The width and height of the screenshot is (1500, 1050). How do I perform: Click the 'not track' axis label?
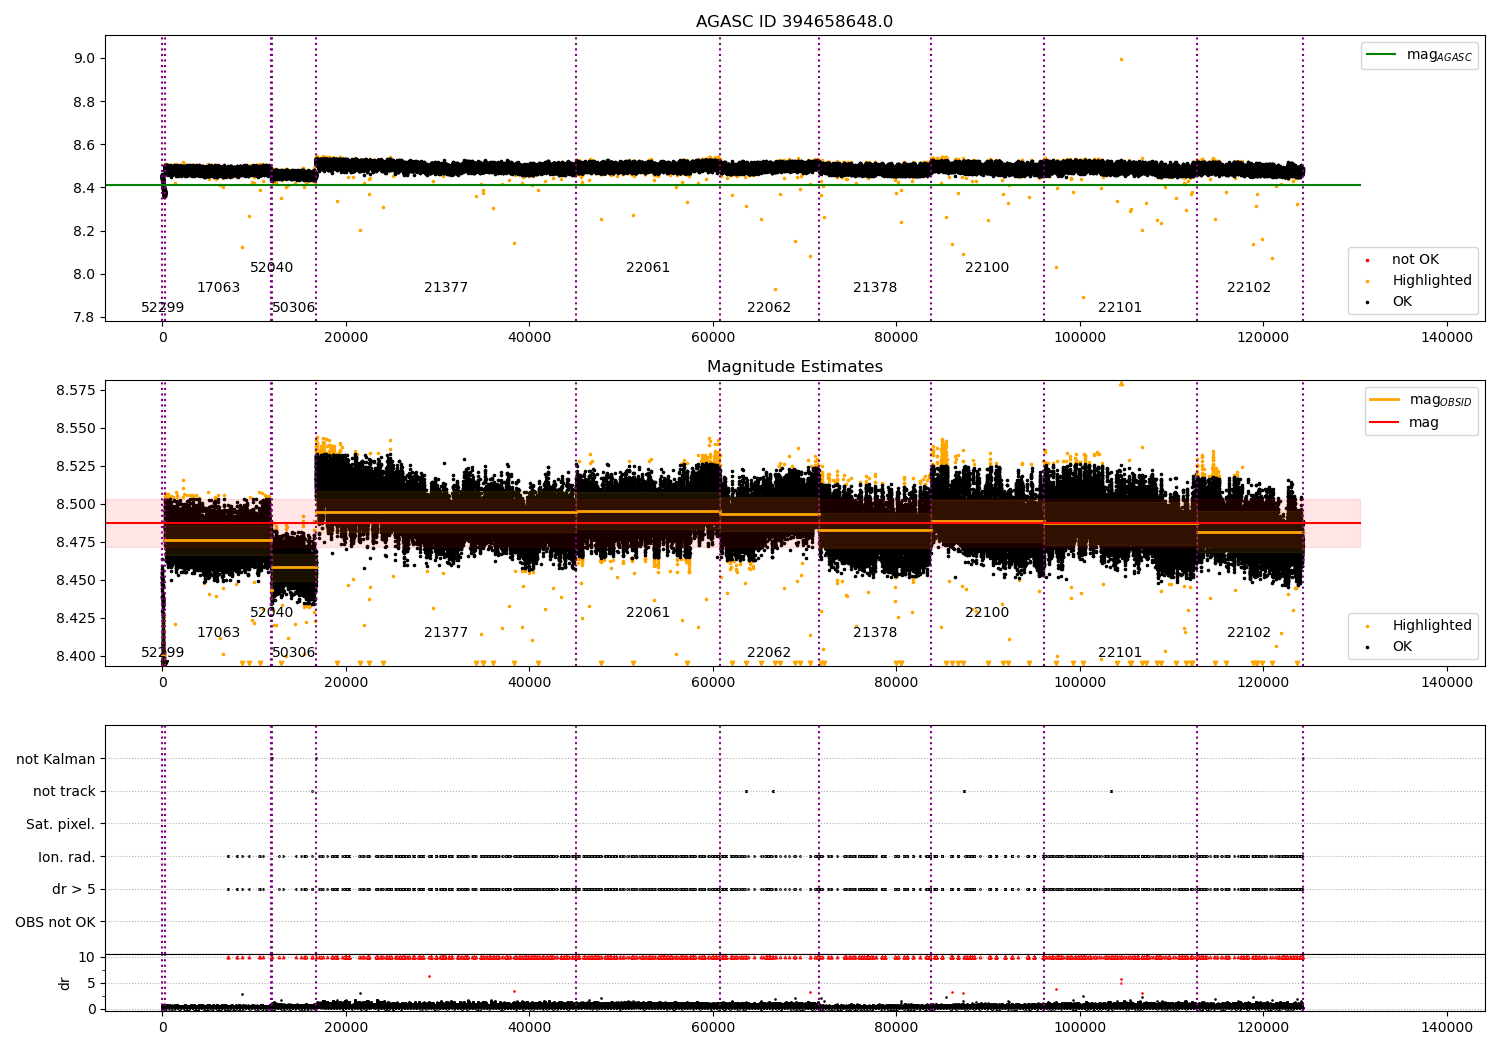click(64, 791)
